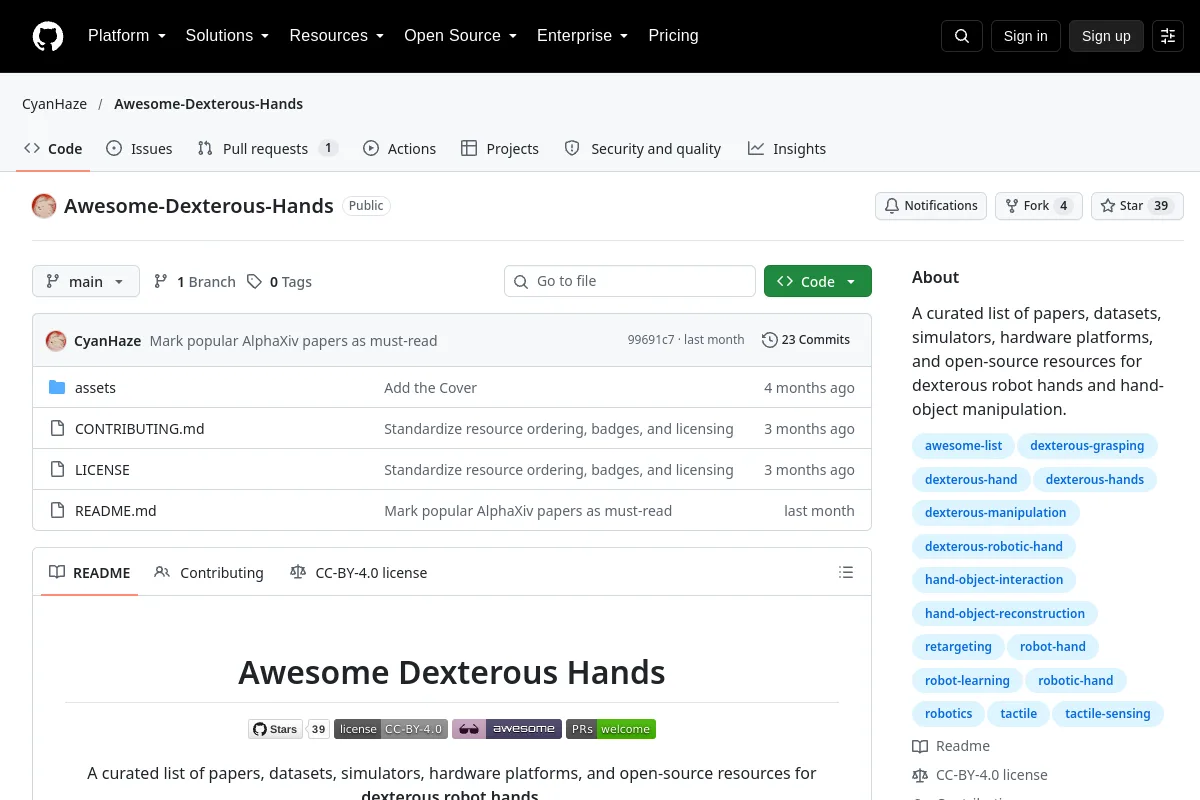Screen dimensions: 1200x800
Task: Select the README file tab
Action: tap(90, 573)
